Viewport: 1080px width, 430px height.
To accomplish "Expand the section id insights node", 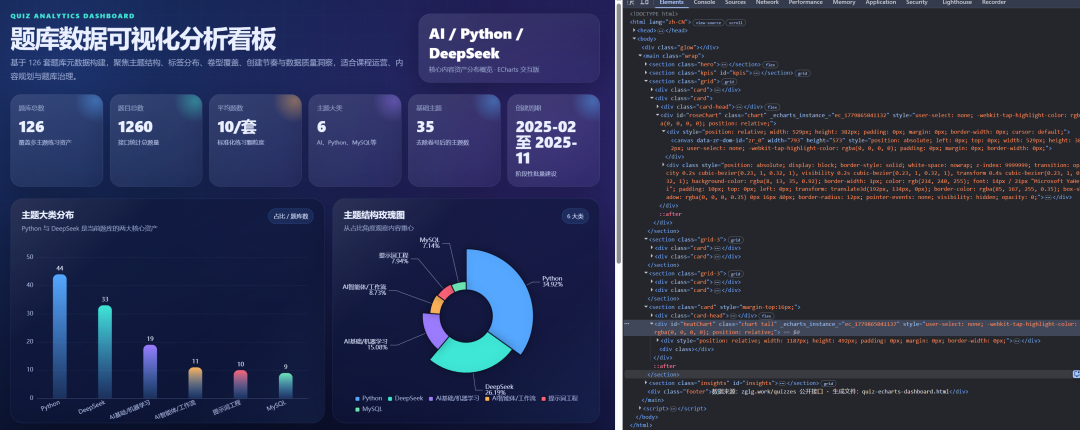I will pos(646,382).
